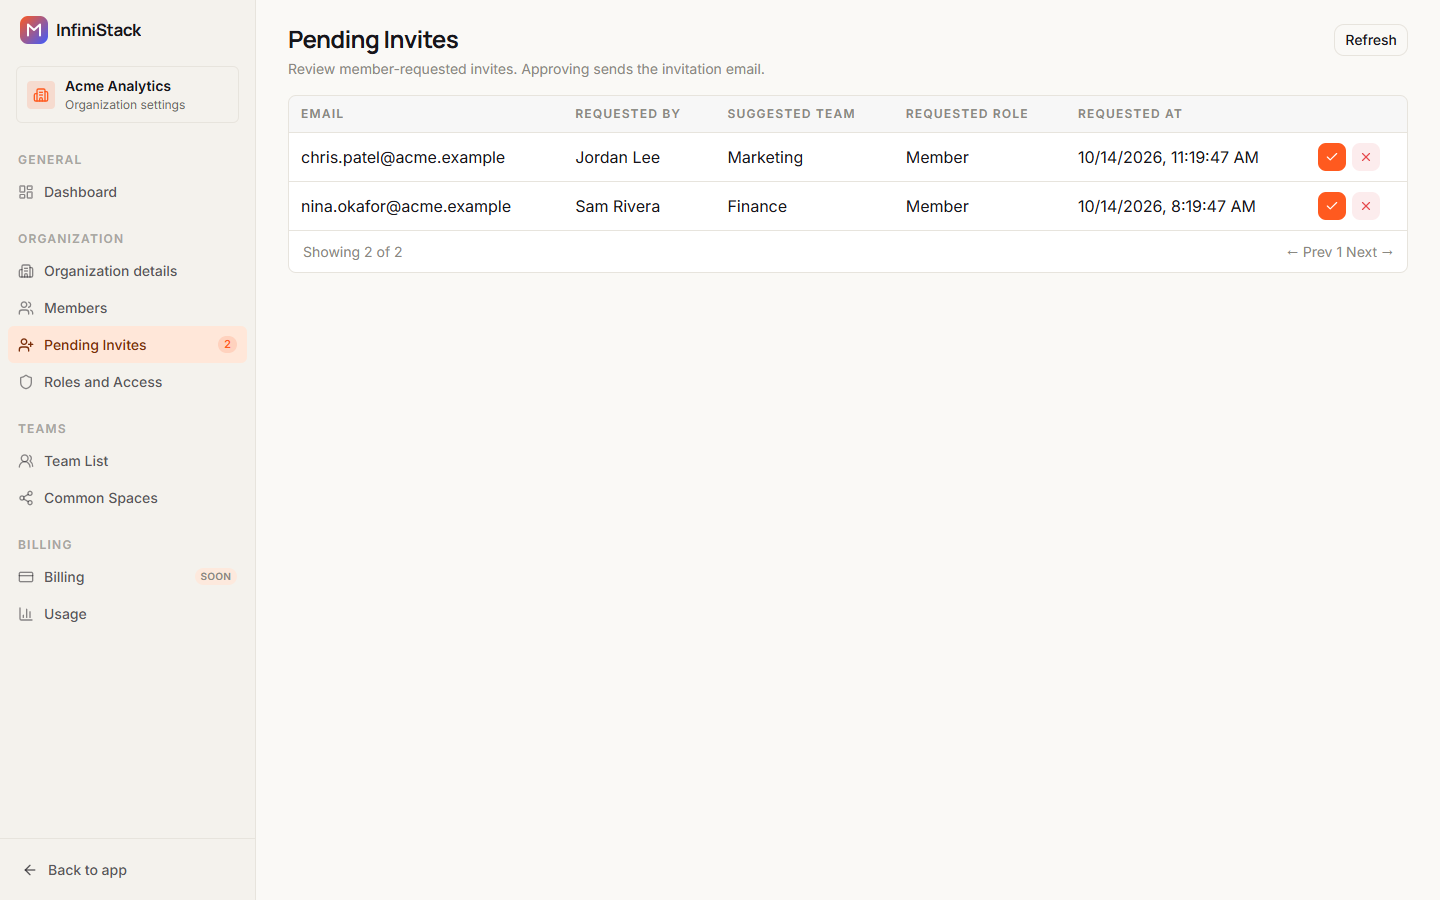Click the Usage bar chart icon
The image size is (1440, 900).
26,614
